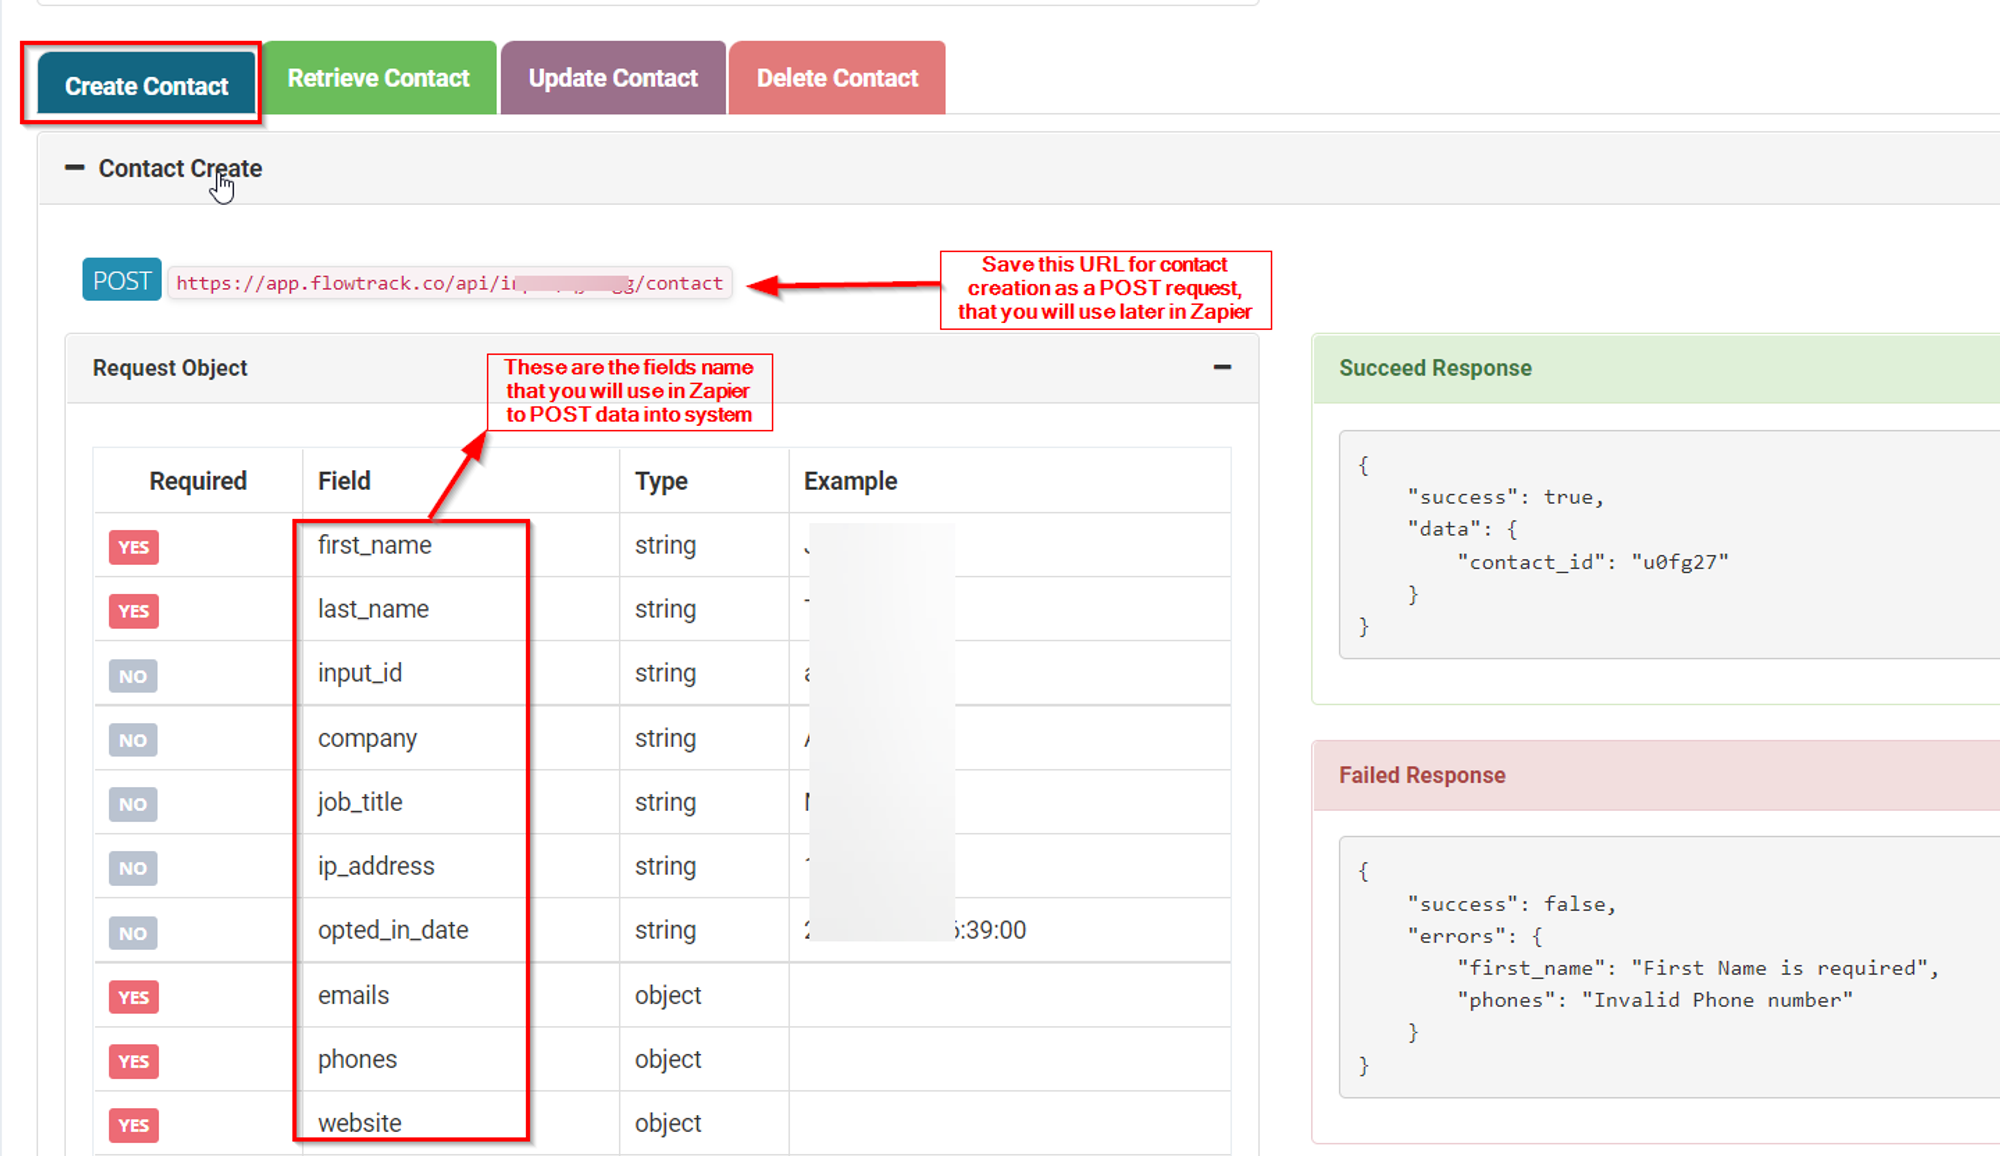Collapse Request Object panel with minus icon
2000x1156 pixels.
tap(1222, 368)
